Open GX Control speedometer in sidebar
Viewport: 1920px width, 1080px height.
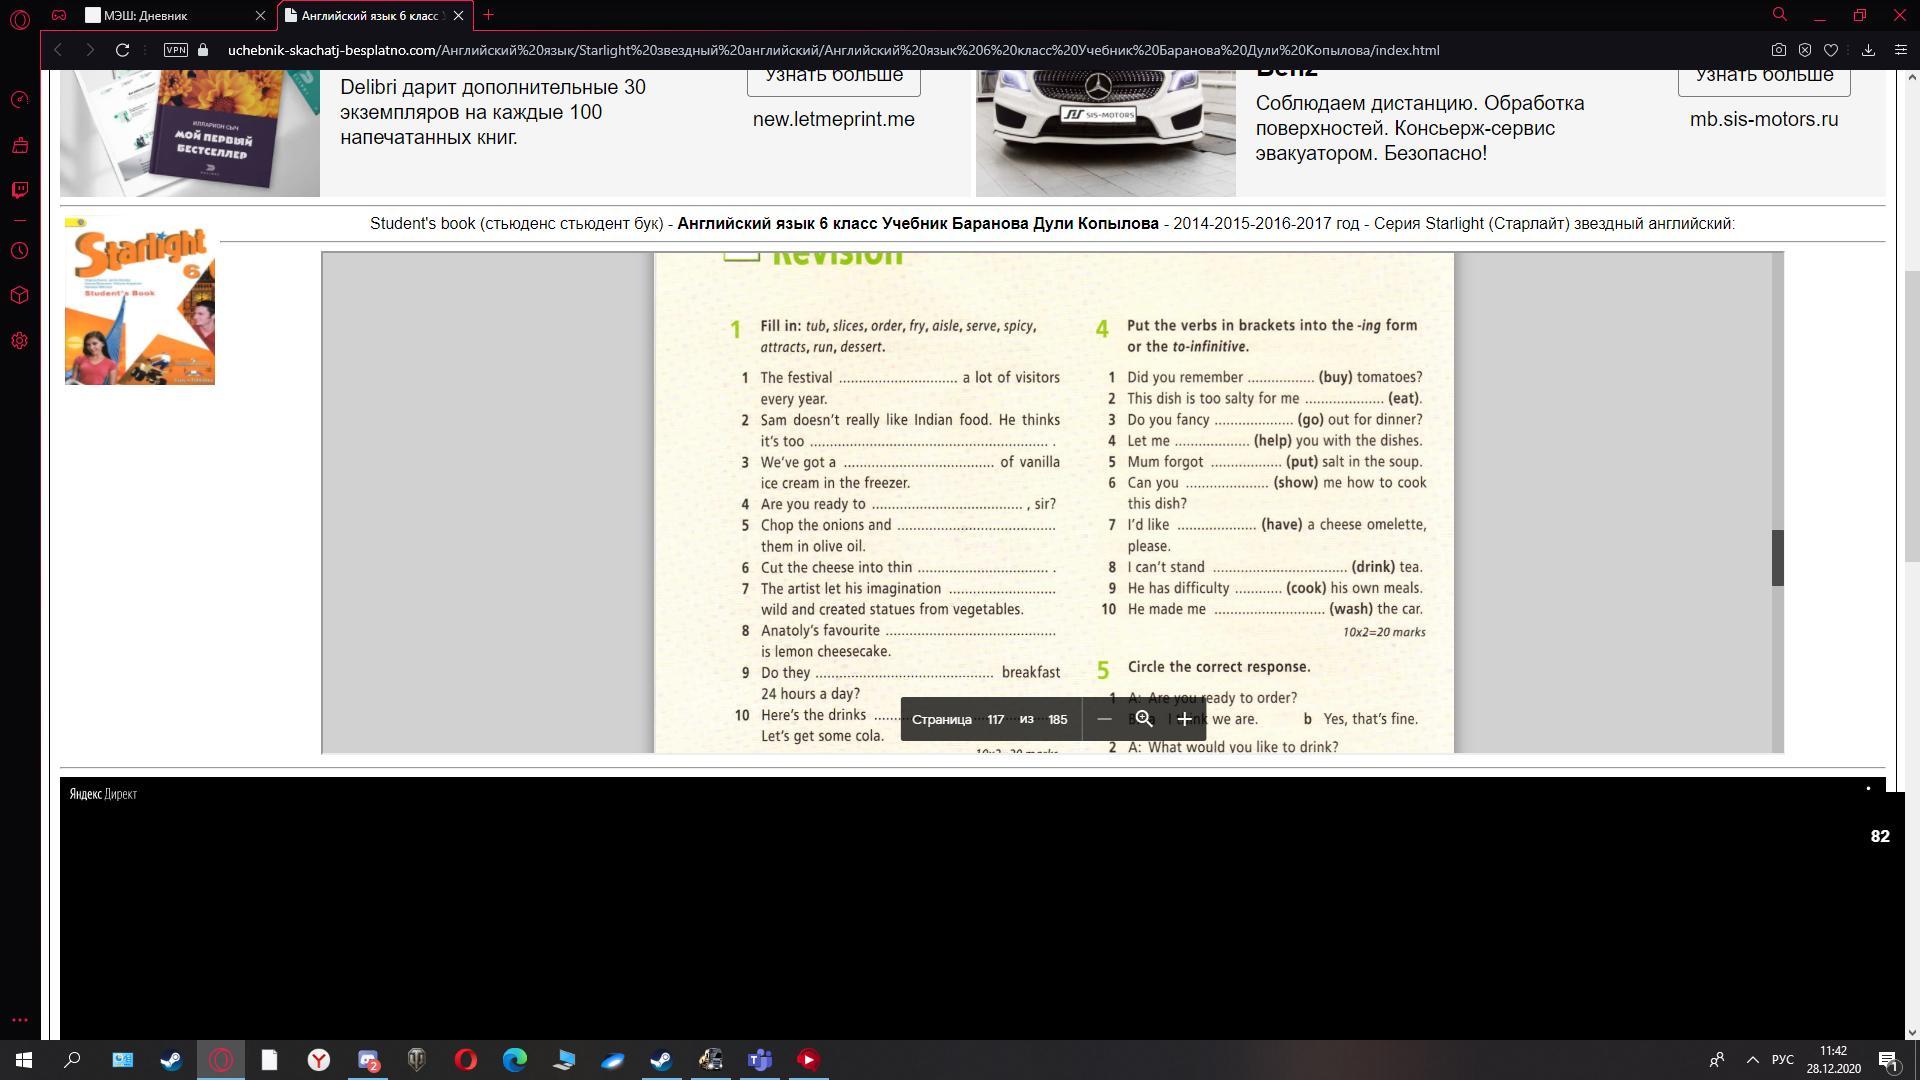tap(19, 100)
